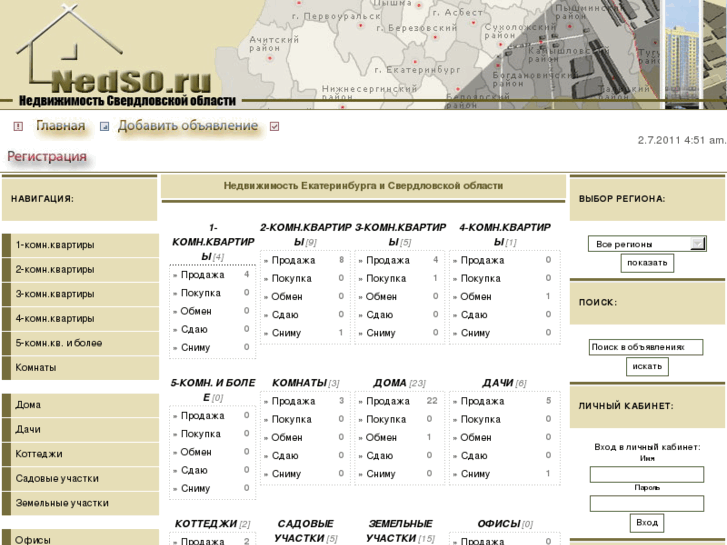Open the Главная menu item

(60, 126)
